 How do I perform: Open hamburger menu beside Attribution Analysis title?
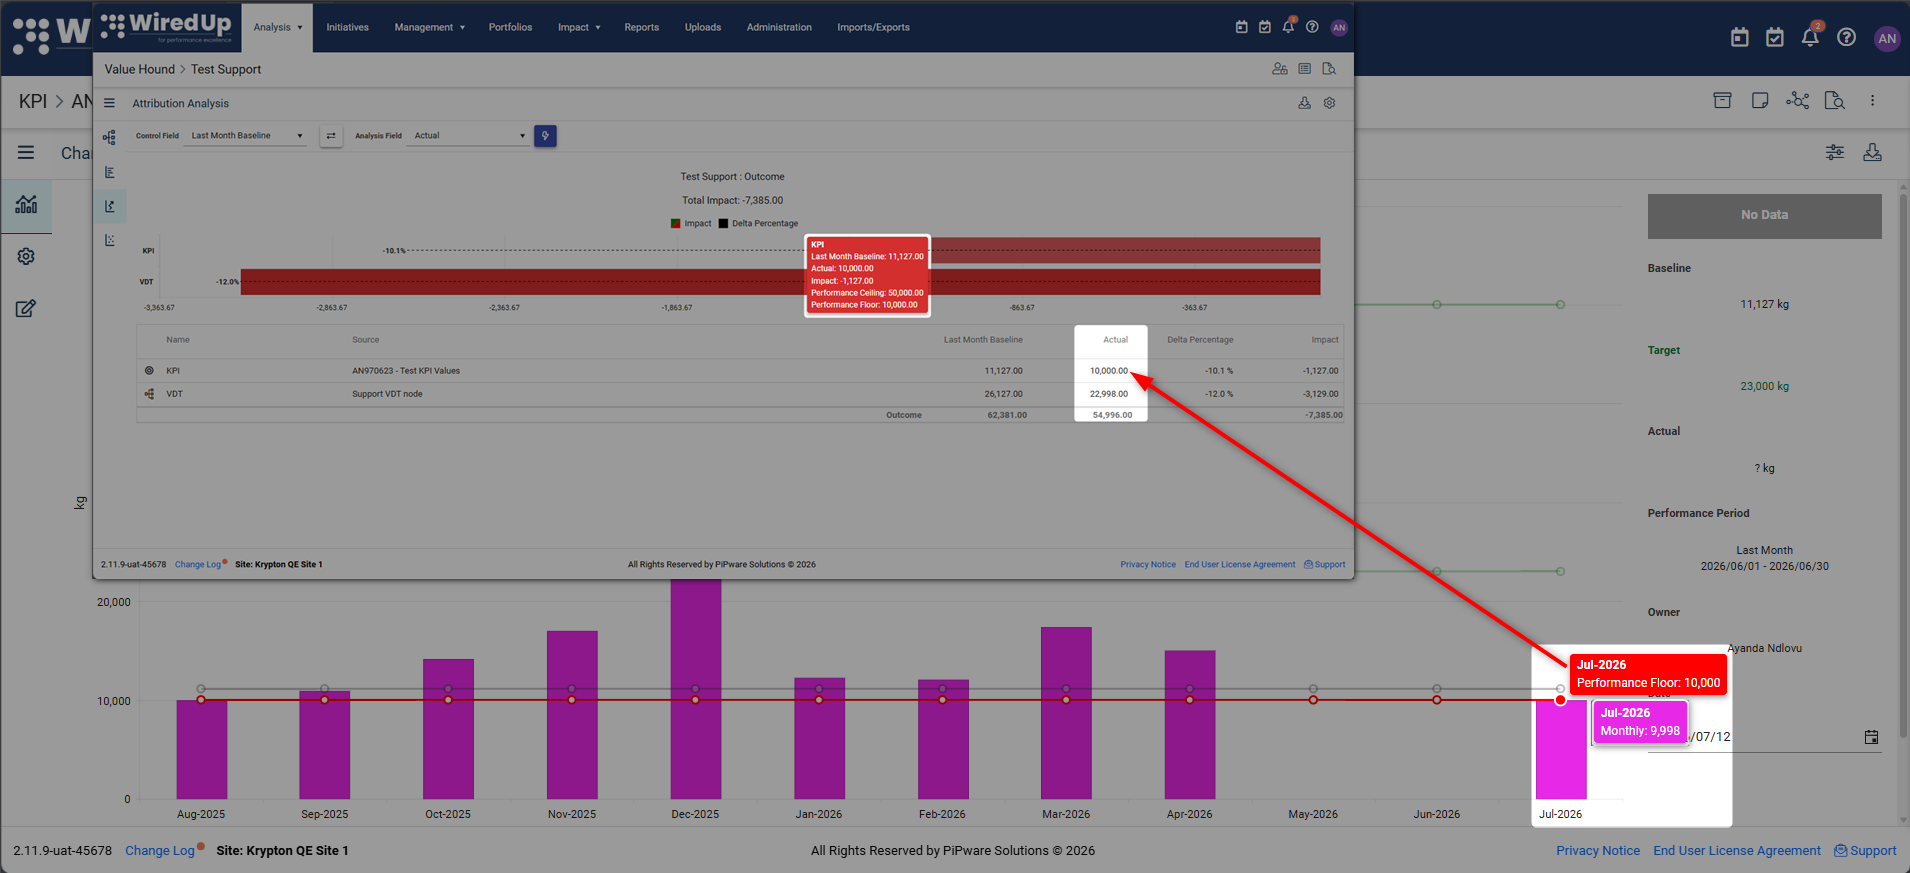pos(109,103)
